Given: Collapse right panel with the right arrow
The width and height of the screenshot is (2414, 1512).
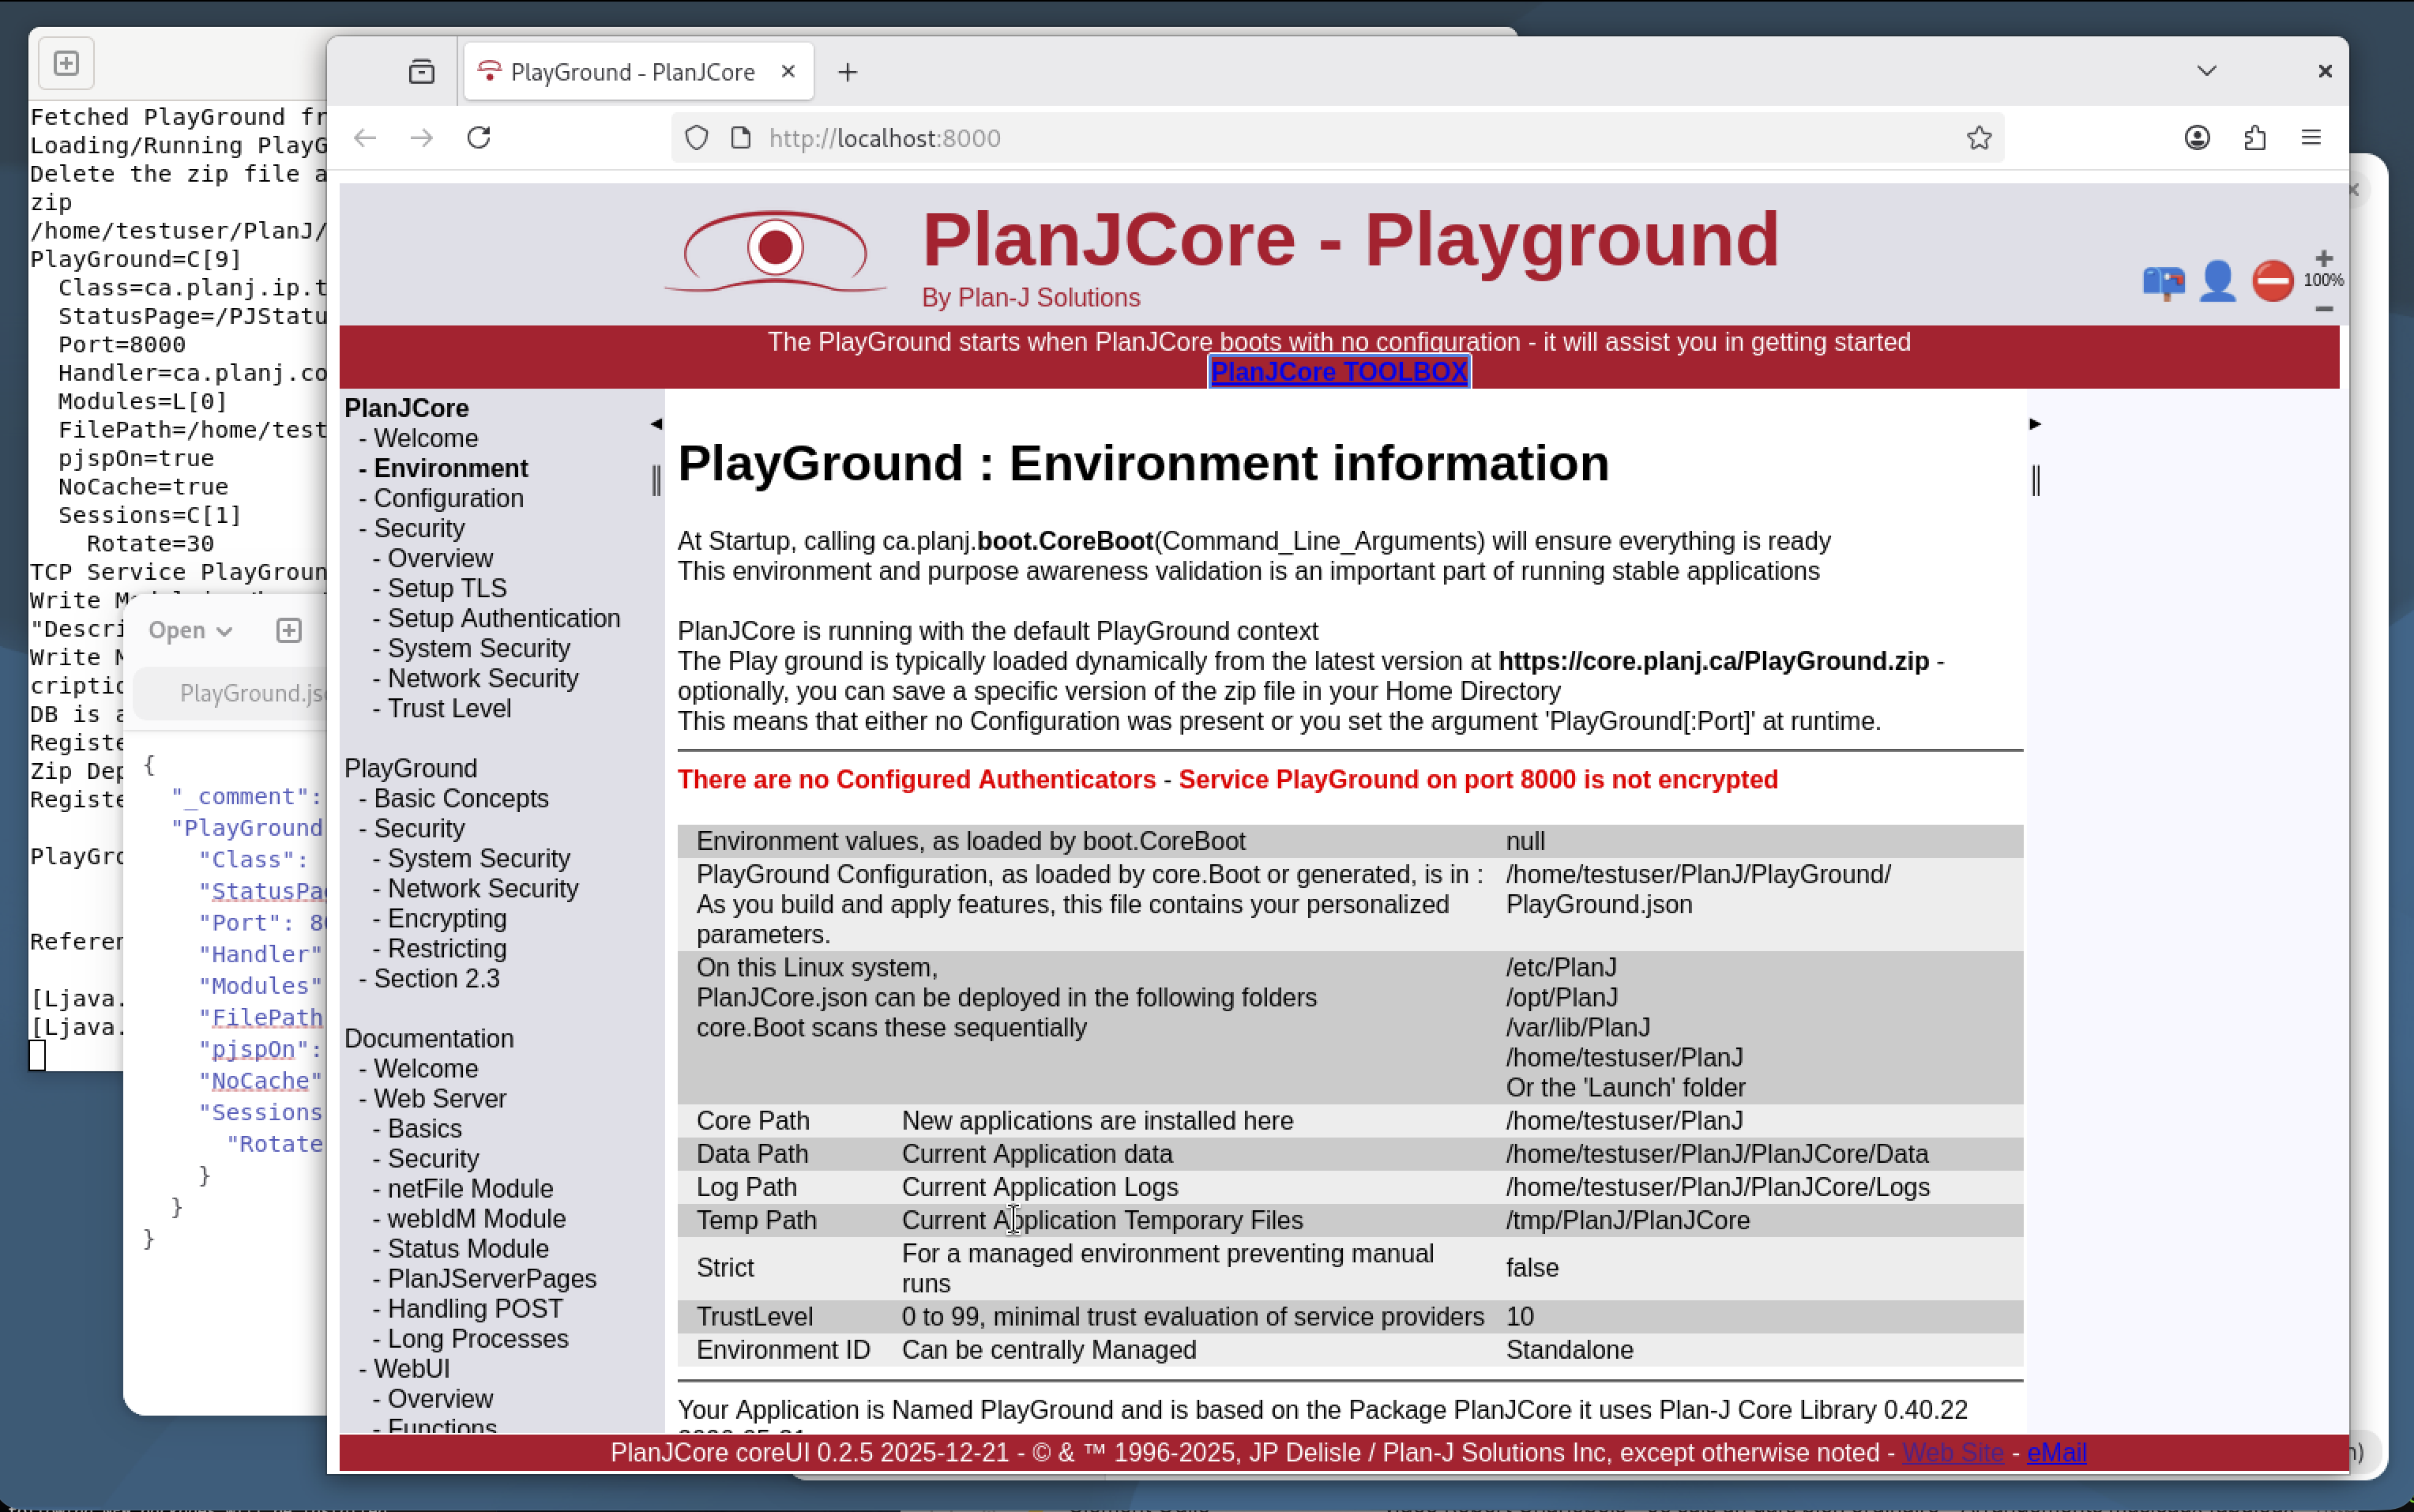Looking at the screenshot, I should (x=2035, y=424).
